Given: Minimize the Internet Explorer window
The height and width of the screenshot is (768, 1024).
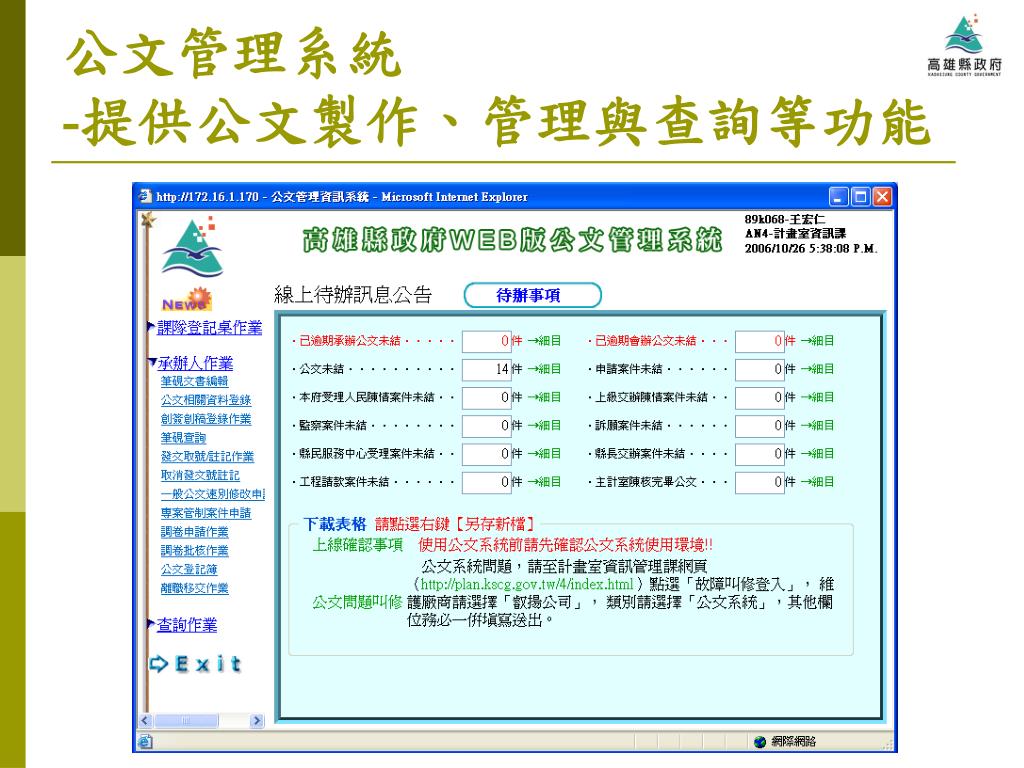Looking at the screenshot, I should tap(839, 197).
